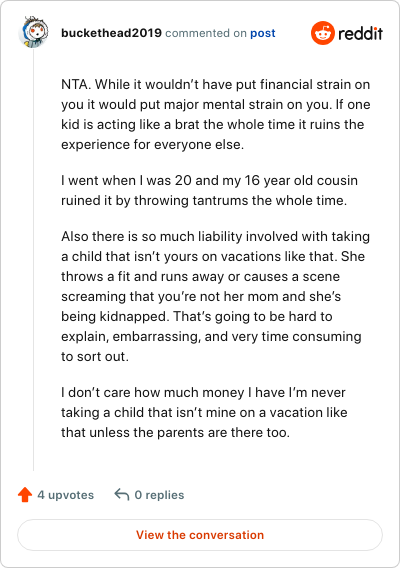
Task: Click the "0 replies" label
Action: pos(159,495)
